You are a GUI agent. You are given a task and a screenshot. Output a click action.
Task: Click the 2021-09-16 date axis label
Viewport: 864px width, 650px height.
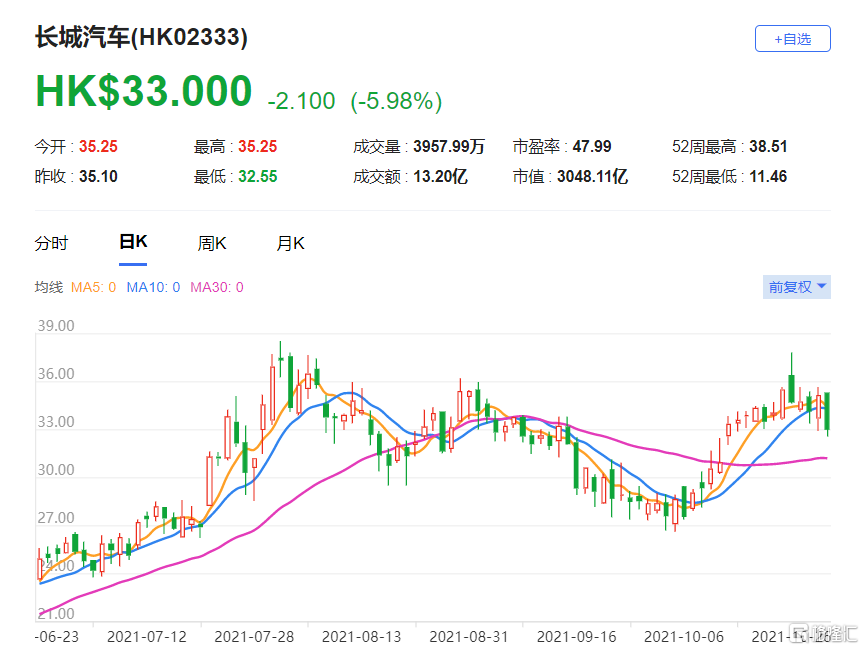click(576, 637)
